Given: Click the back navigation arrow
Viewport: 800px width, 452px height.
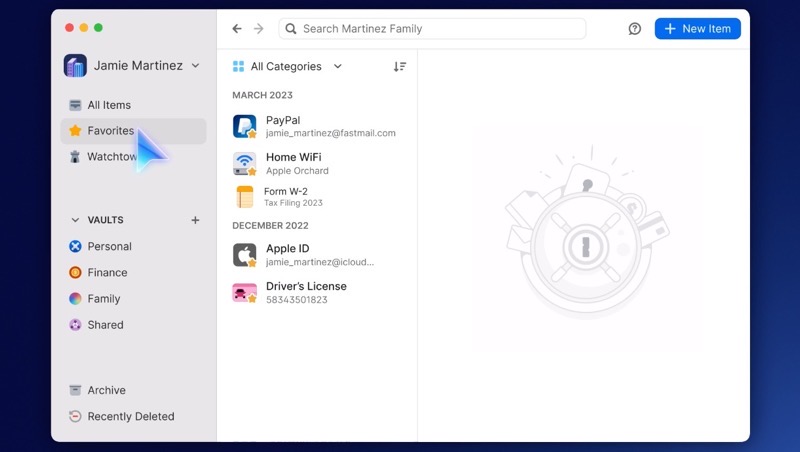Looking at the screenshot, I should [237, 29].
